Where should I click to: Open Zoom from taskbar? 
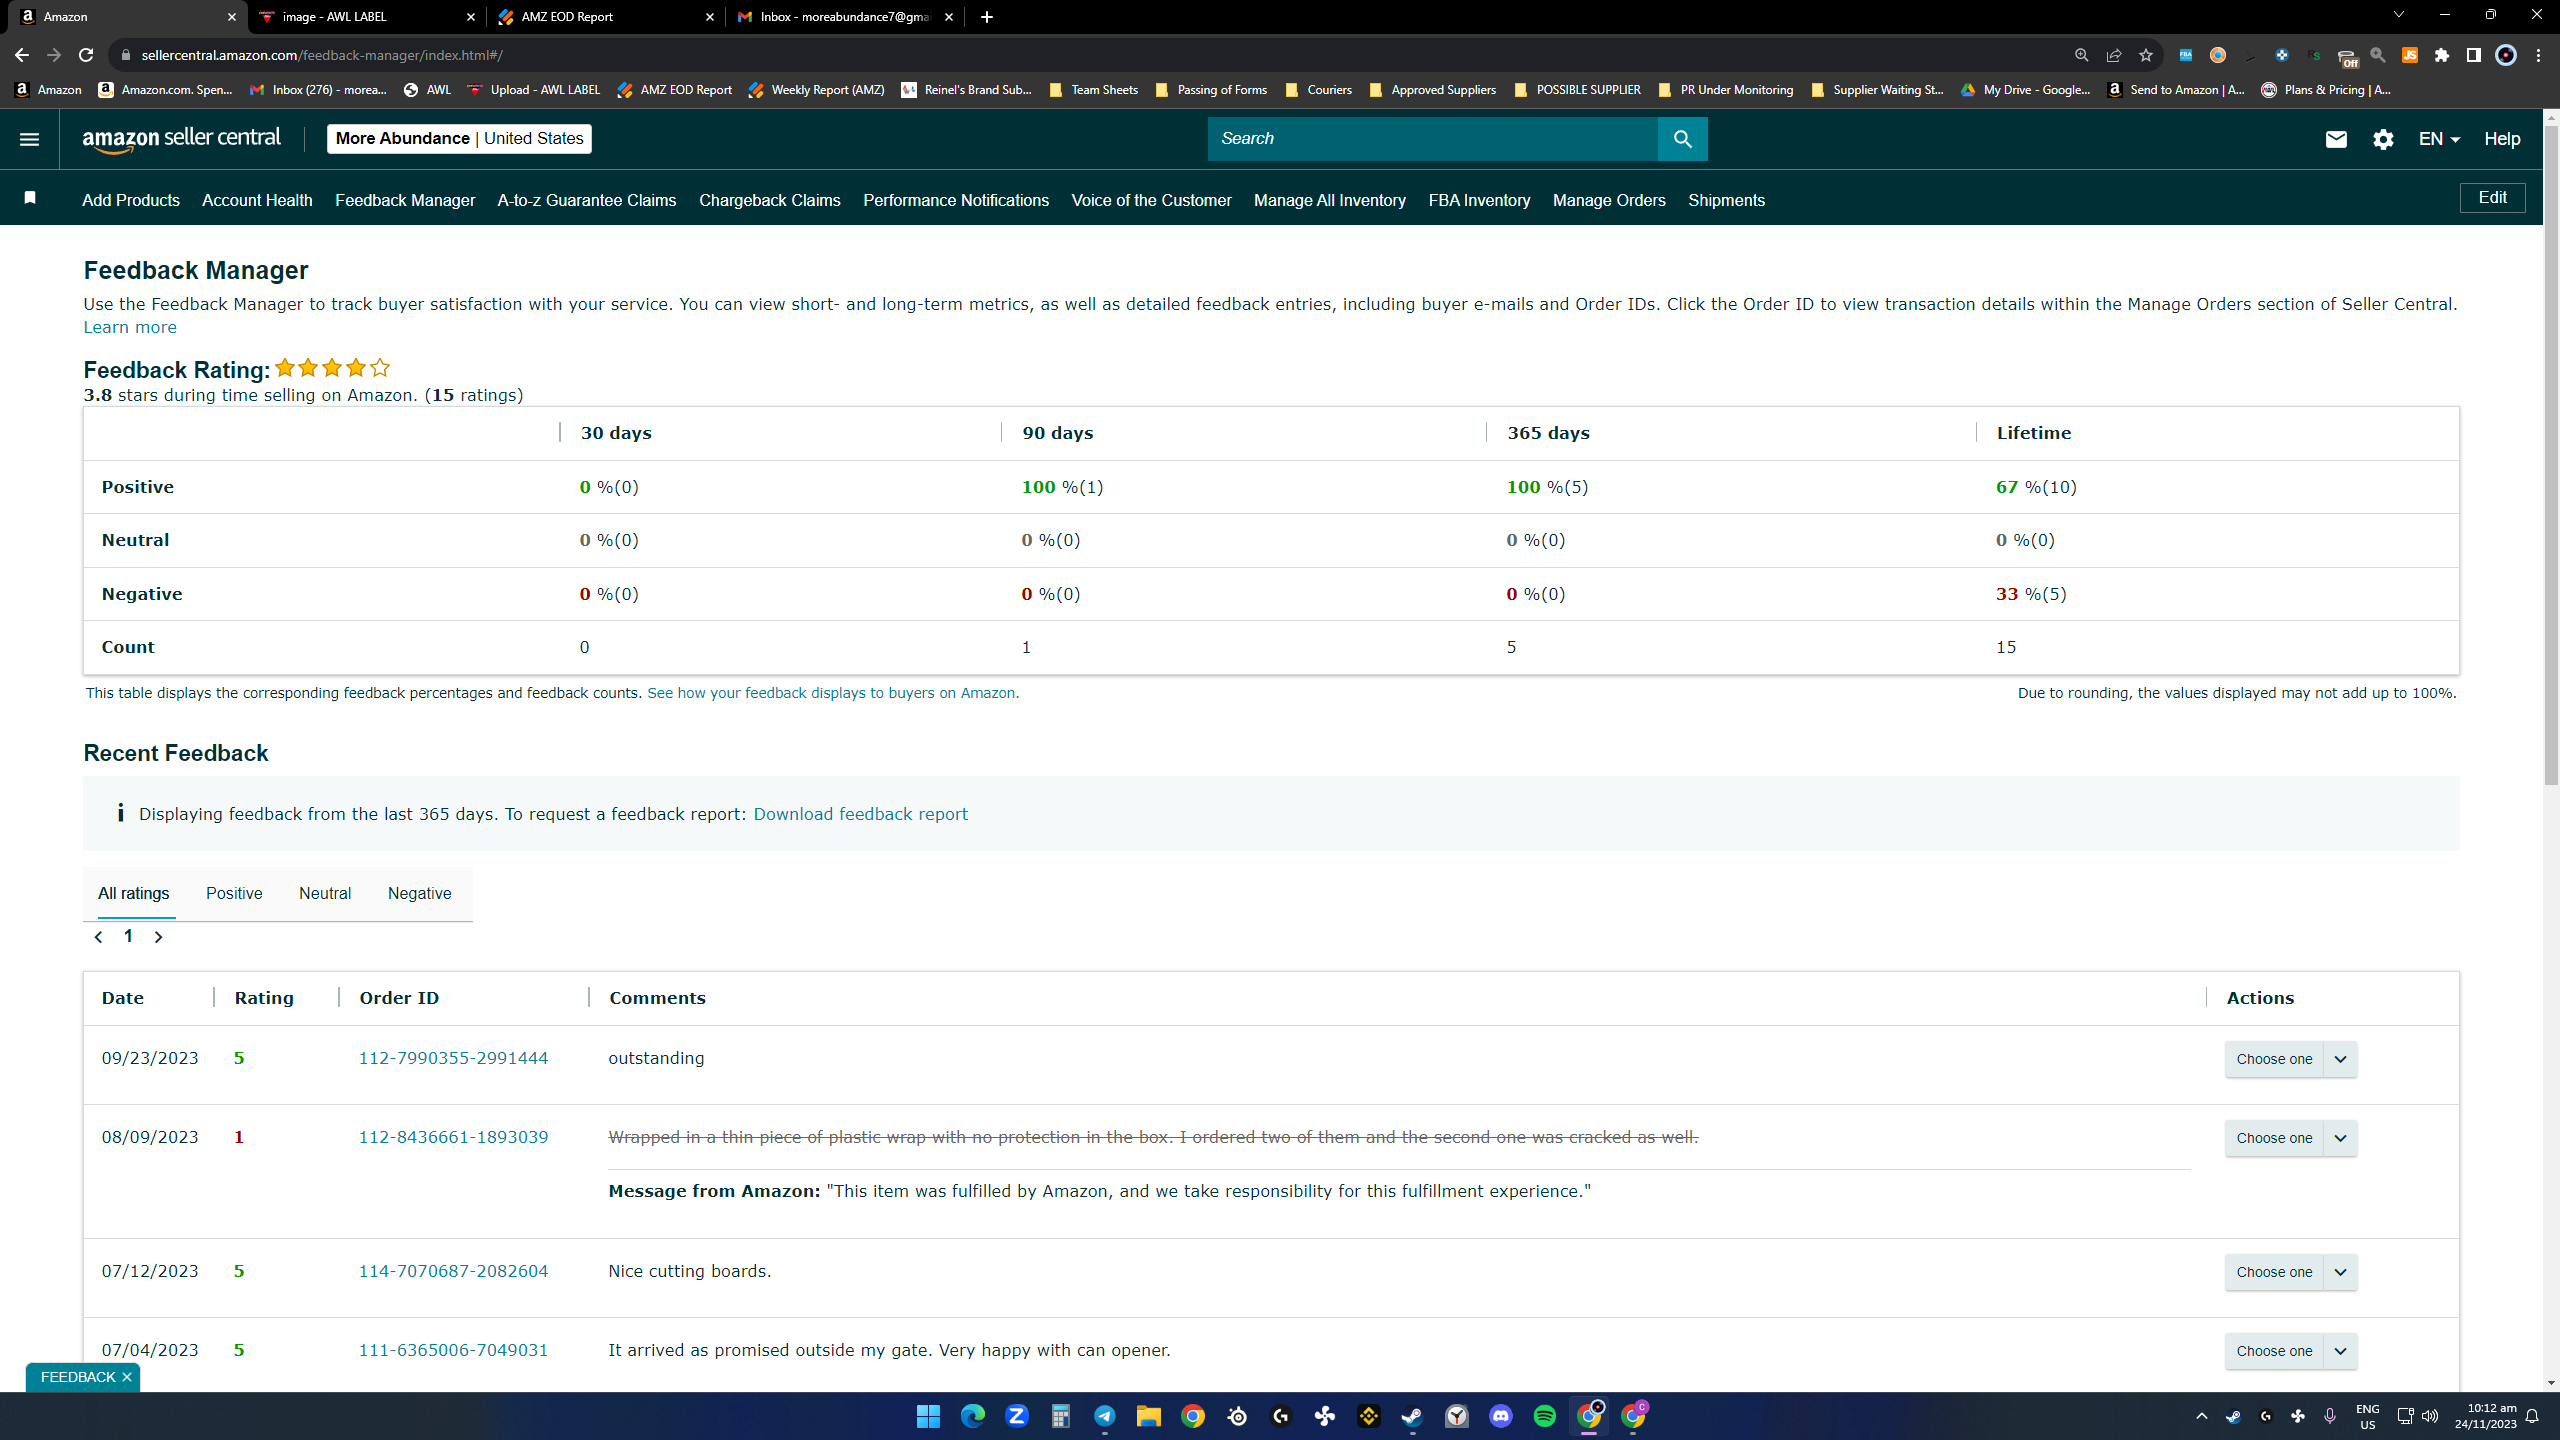(1017, 1416)
